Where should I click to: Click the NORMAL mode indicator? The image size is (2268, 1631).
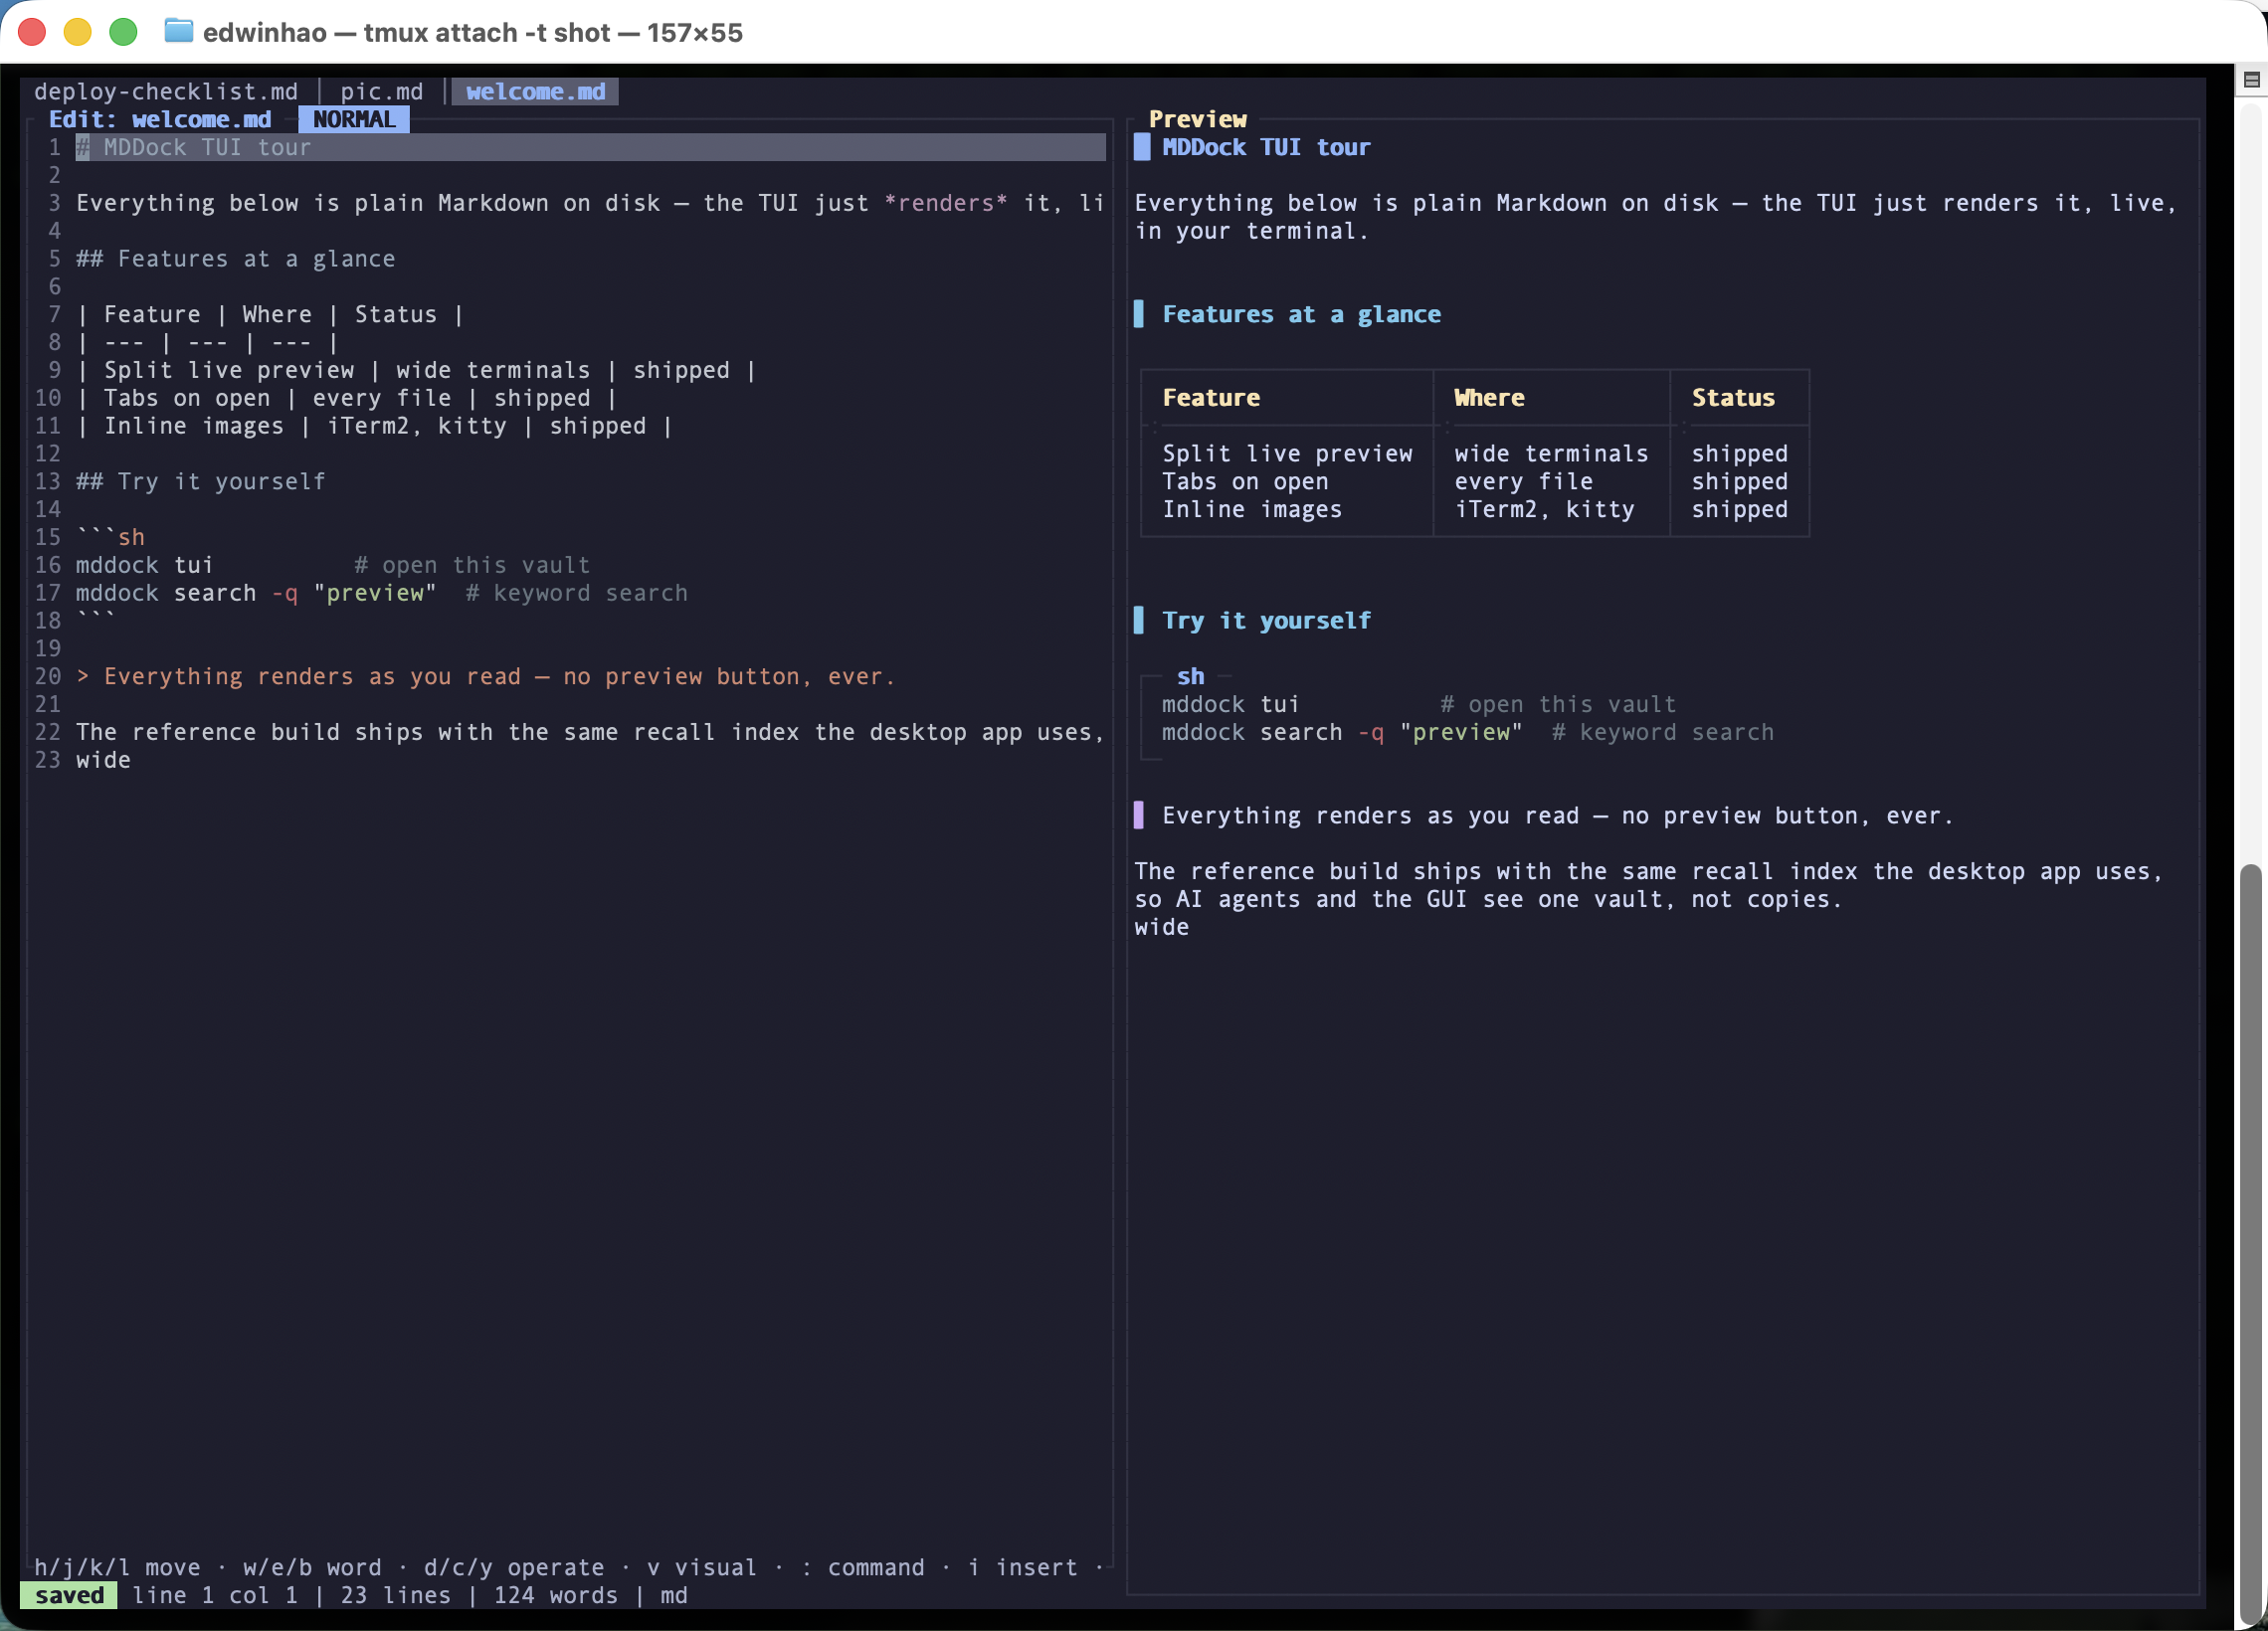click(x=354, y=119)
